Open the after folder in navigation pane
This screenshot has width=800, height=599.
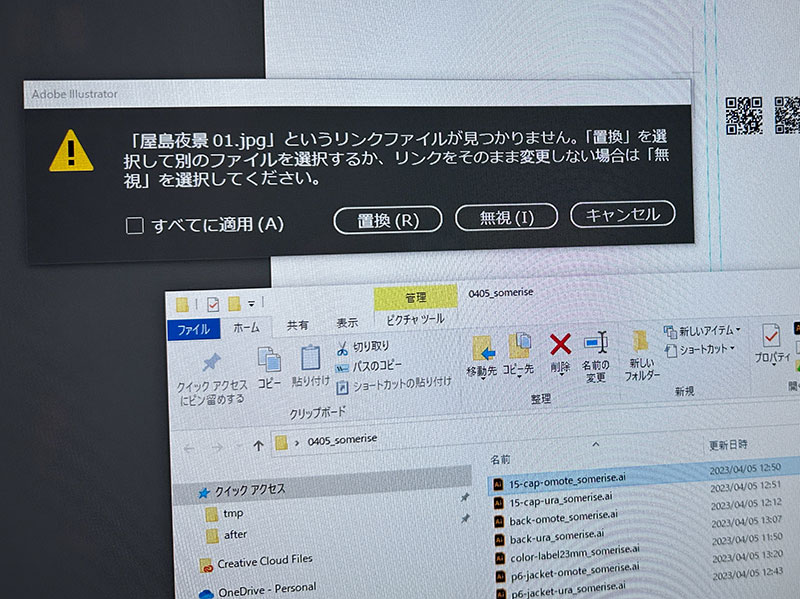235,535
